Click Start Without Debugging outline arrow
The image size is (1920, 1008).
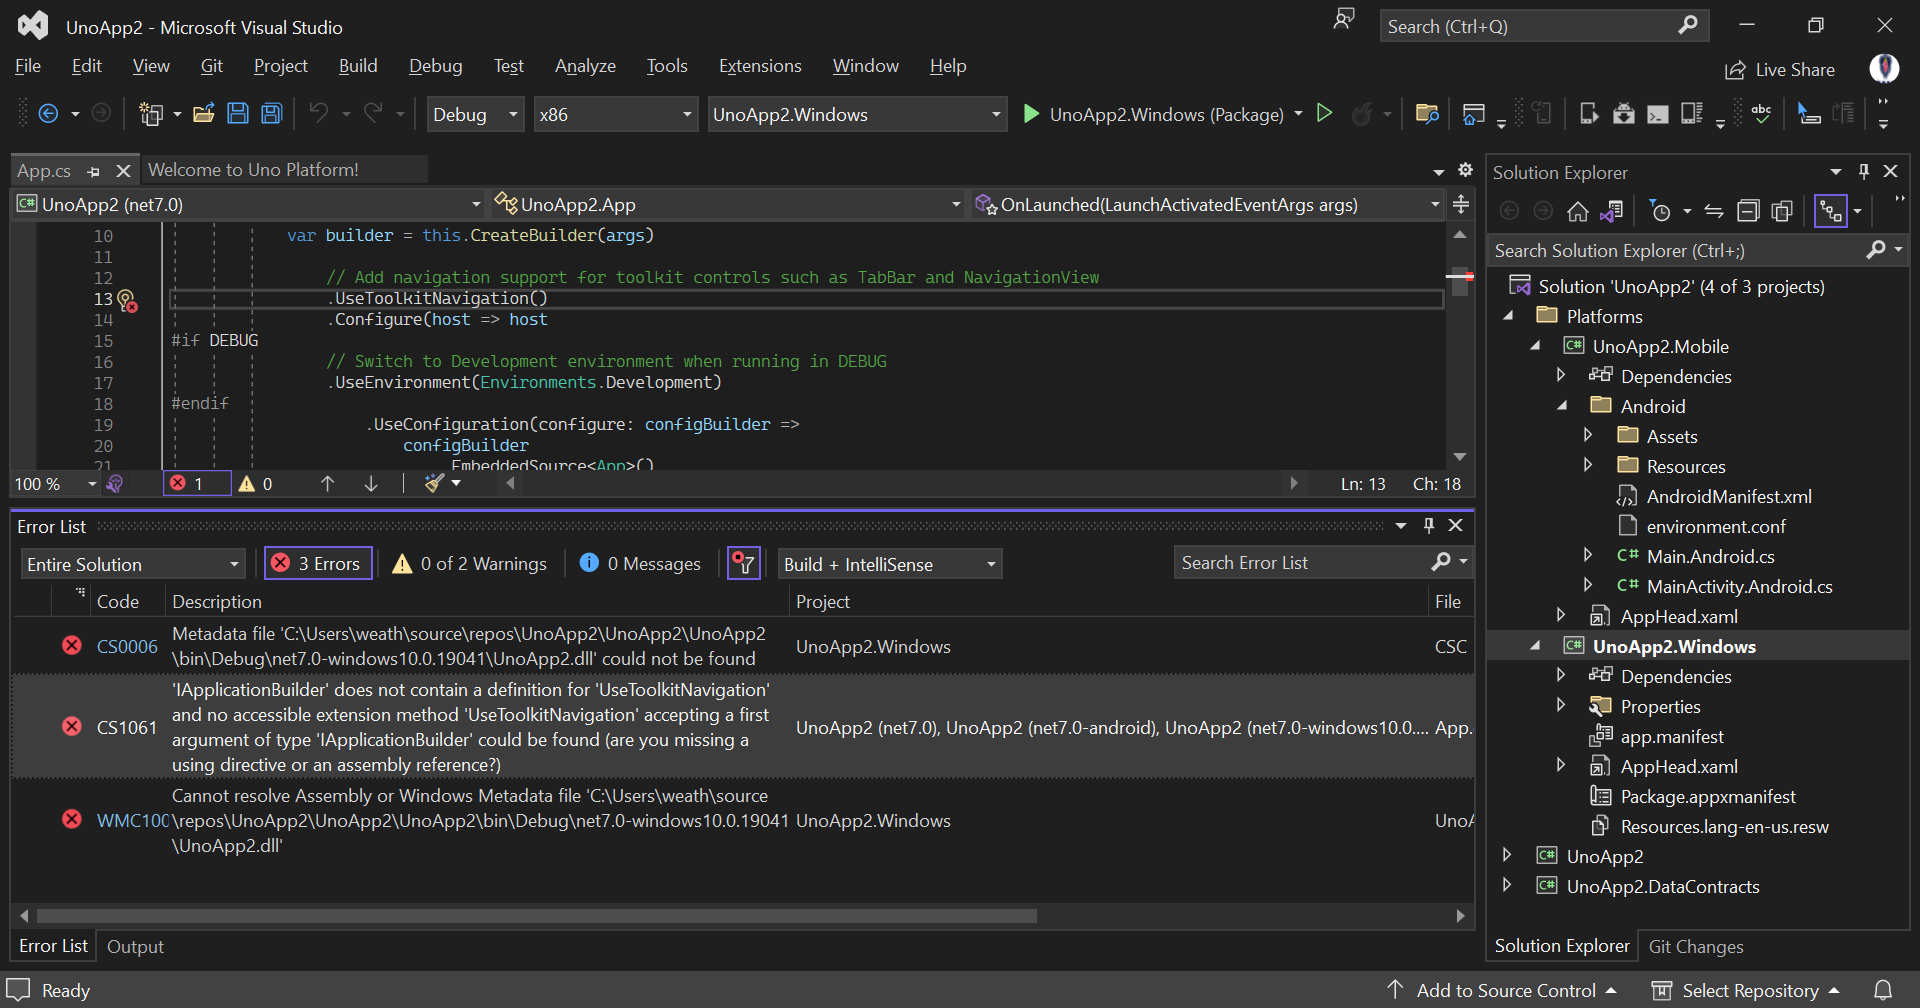1324,113
